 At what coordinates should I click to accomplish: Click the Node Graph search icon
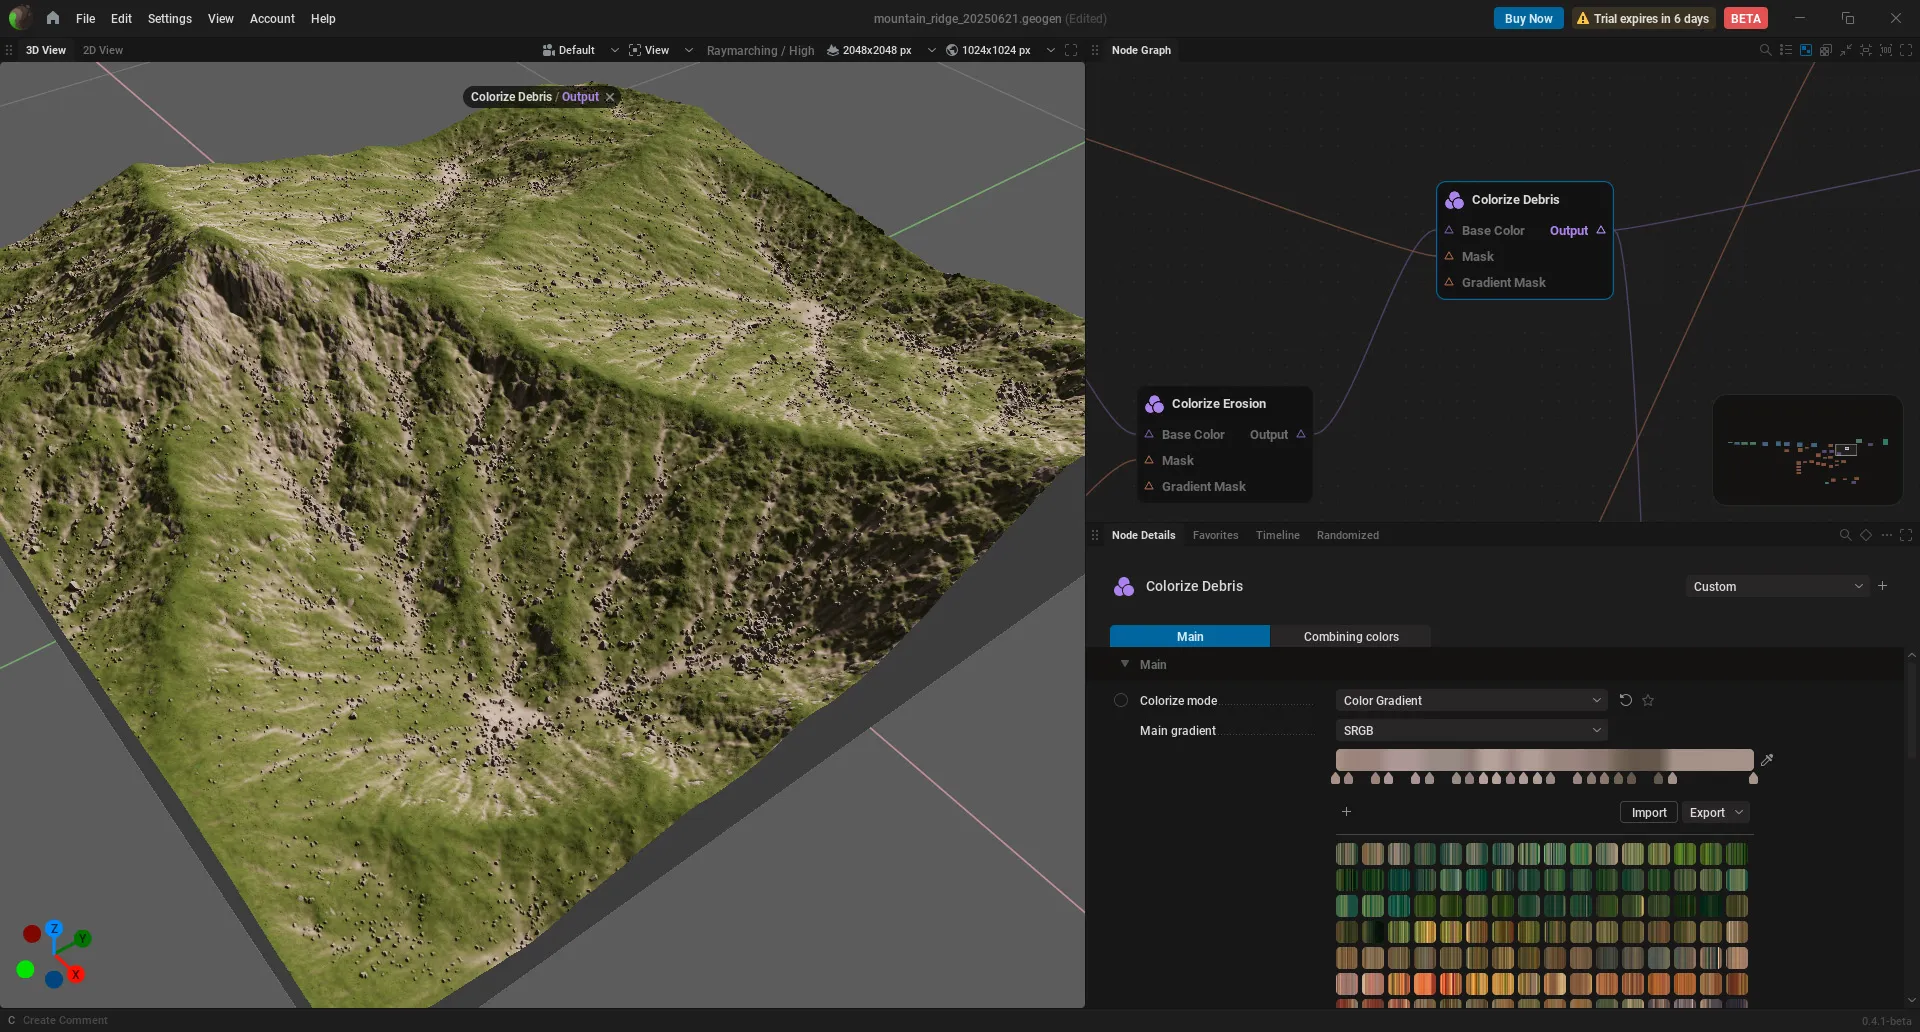(x=1765, y=50)
